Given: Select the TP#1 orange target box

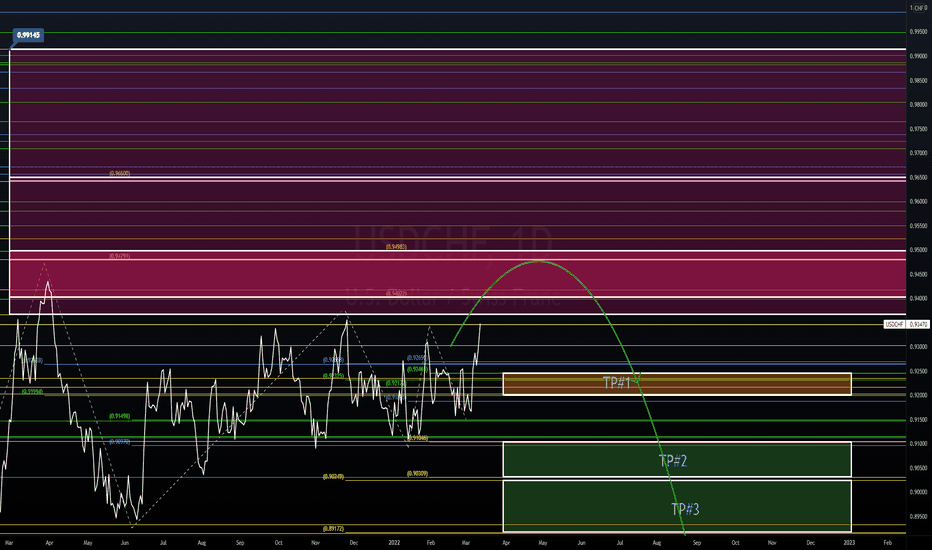Looking at the screenshot, I should (x=677, y=384).
